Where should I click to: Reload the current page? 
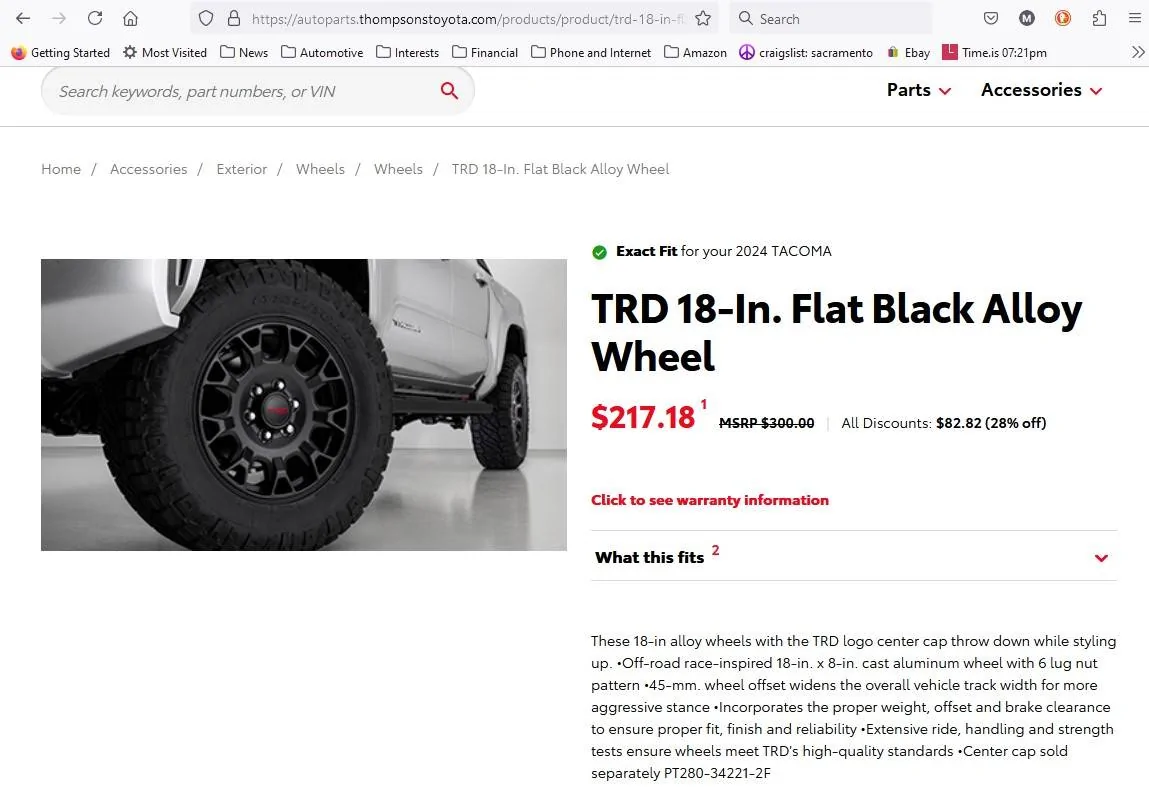point(95,18)
